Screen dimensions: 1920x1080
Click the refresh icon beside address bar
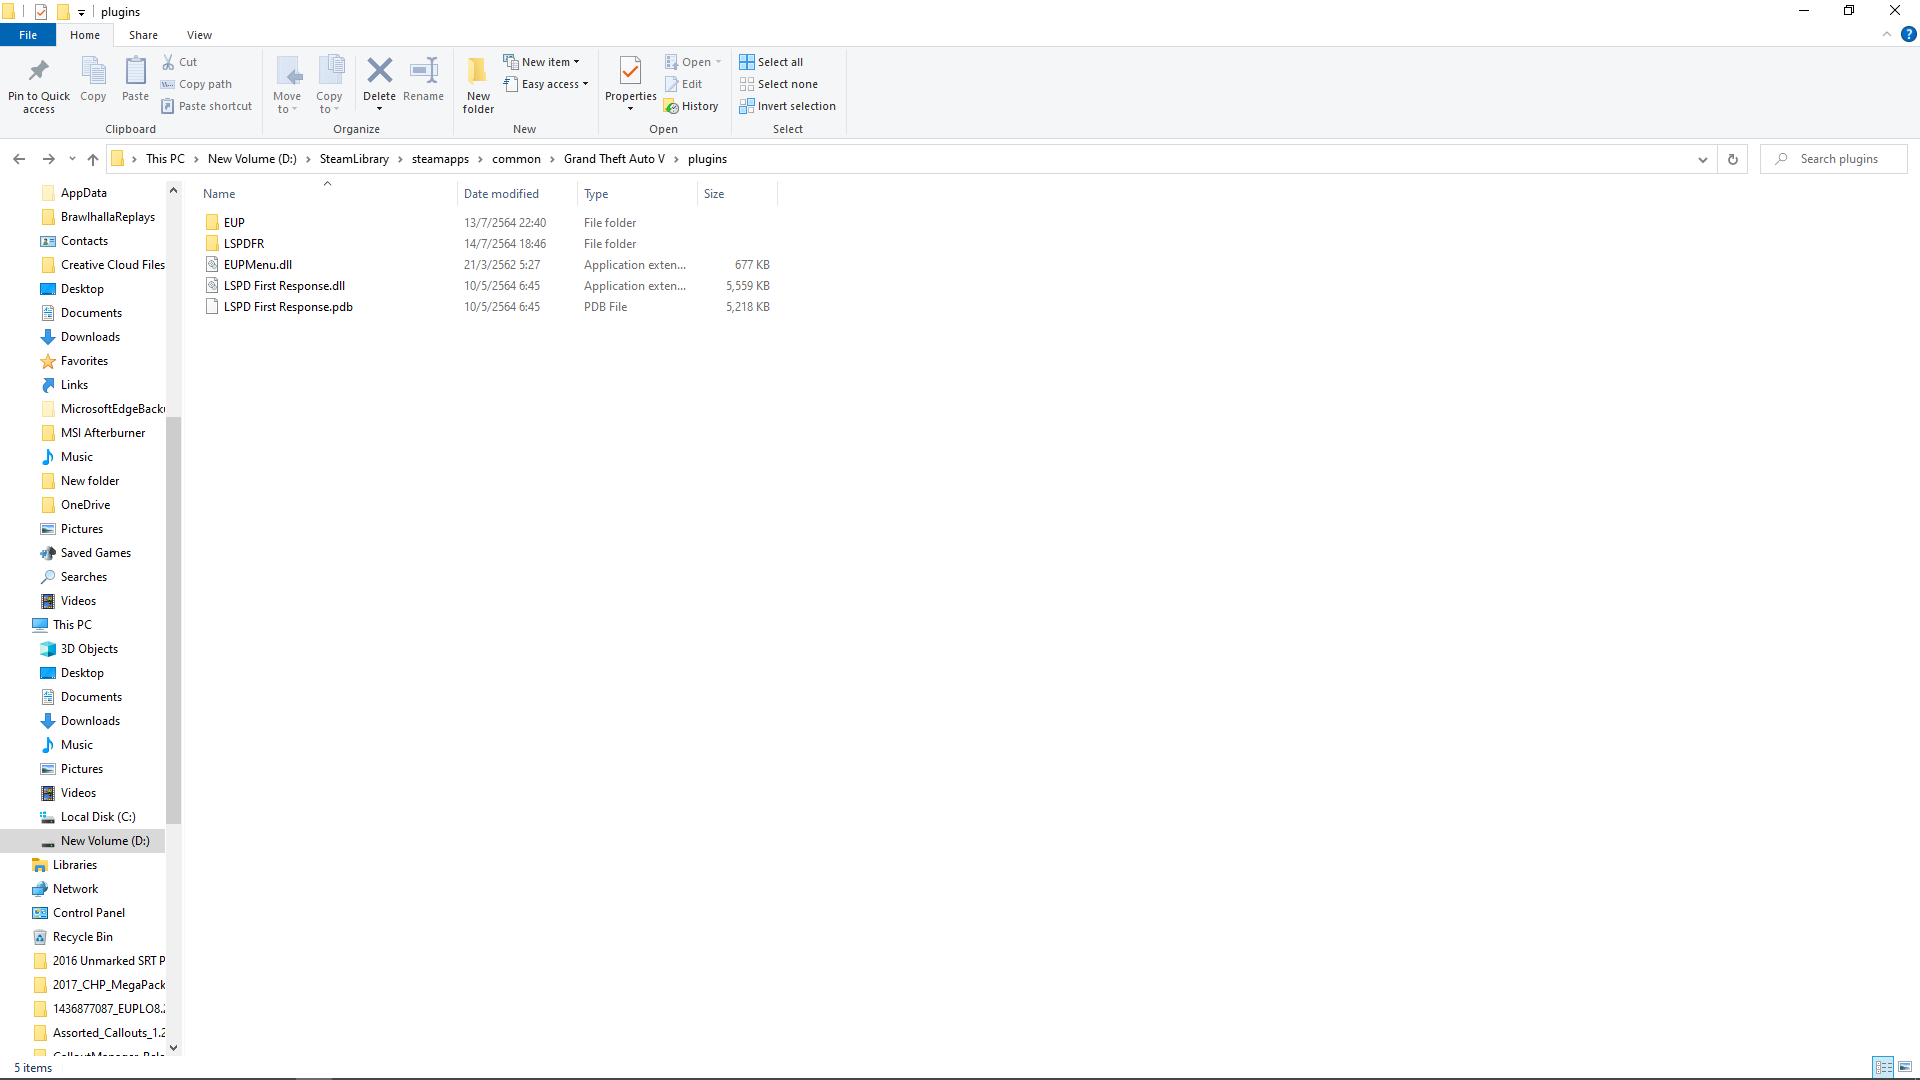tap(1733, 159)
